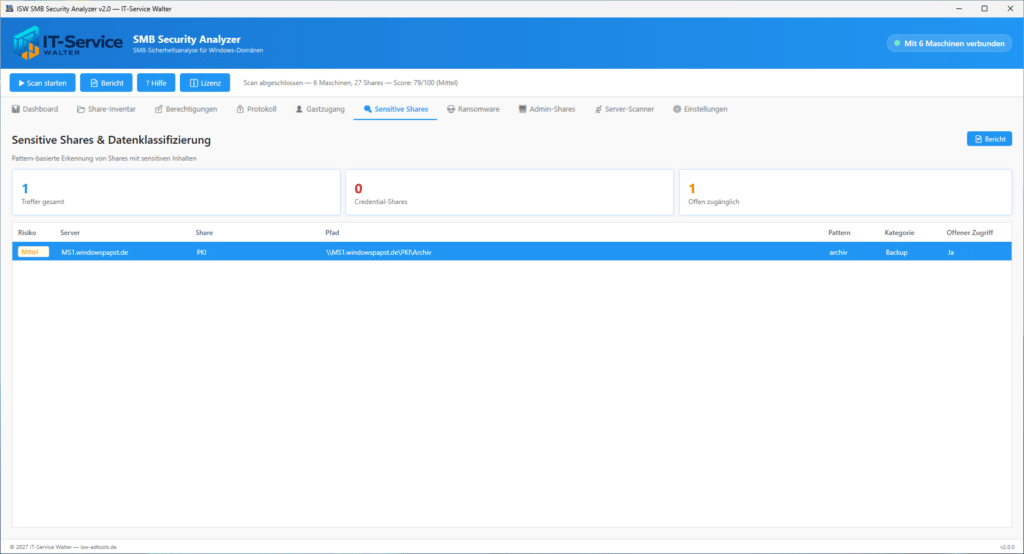1024x554 pixels.
Task: Select the Sensitive Shares tab
Action: (396, 109)
